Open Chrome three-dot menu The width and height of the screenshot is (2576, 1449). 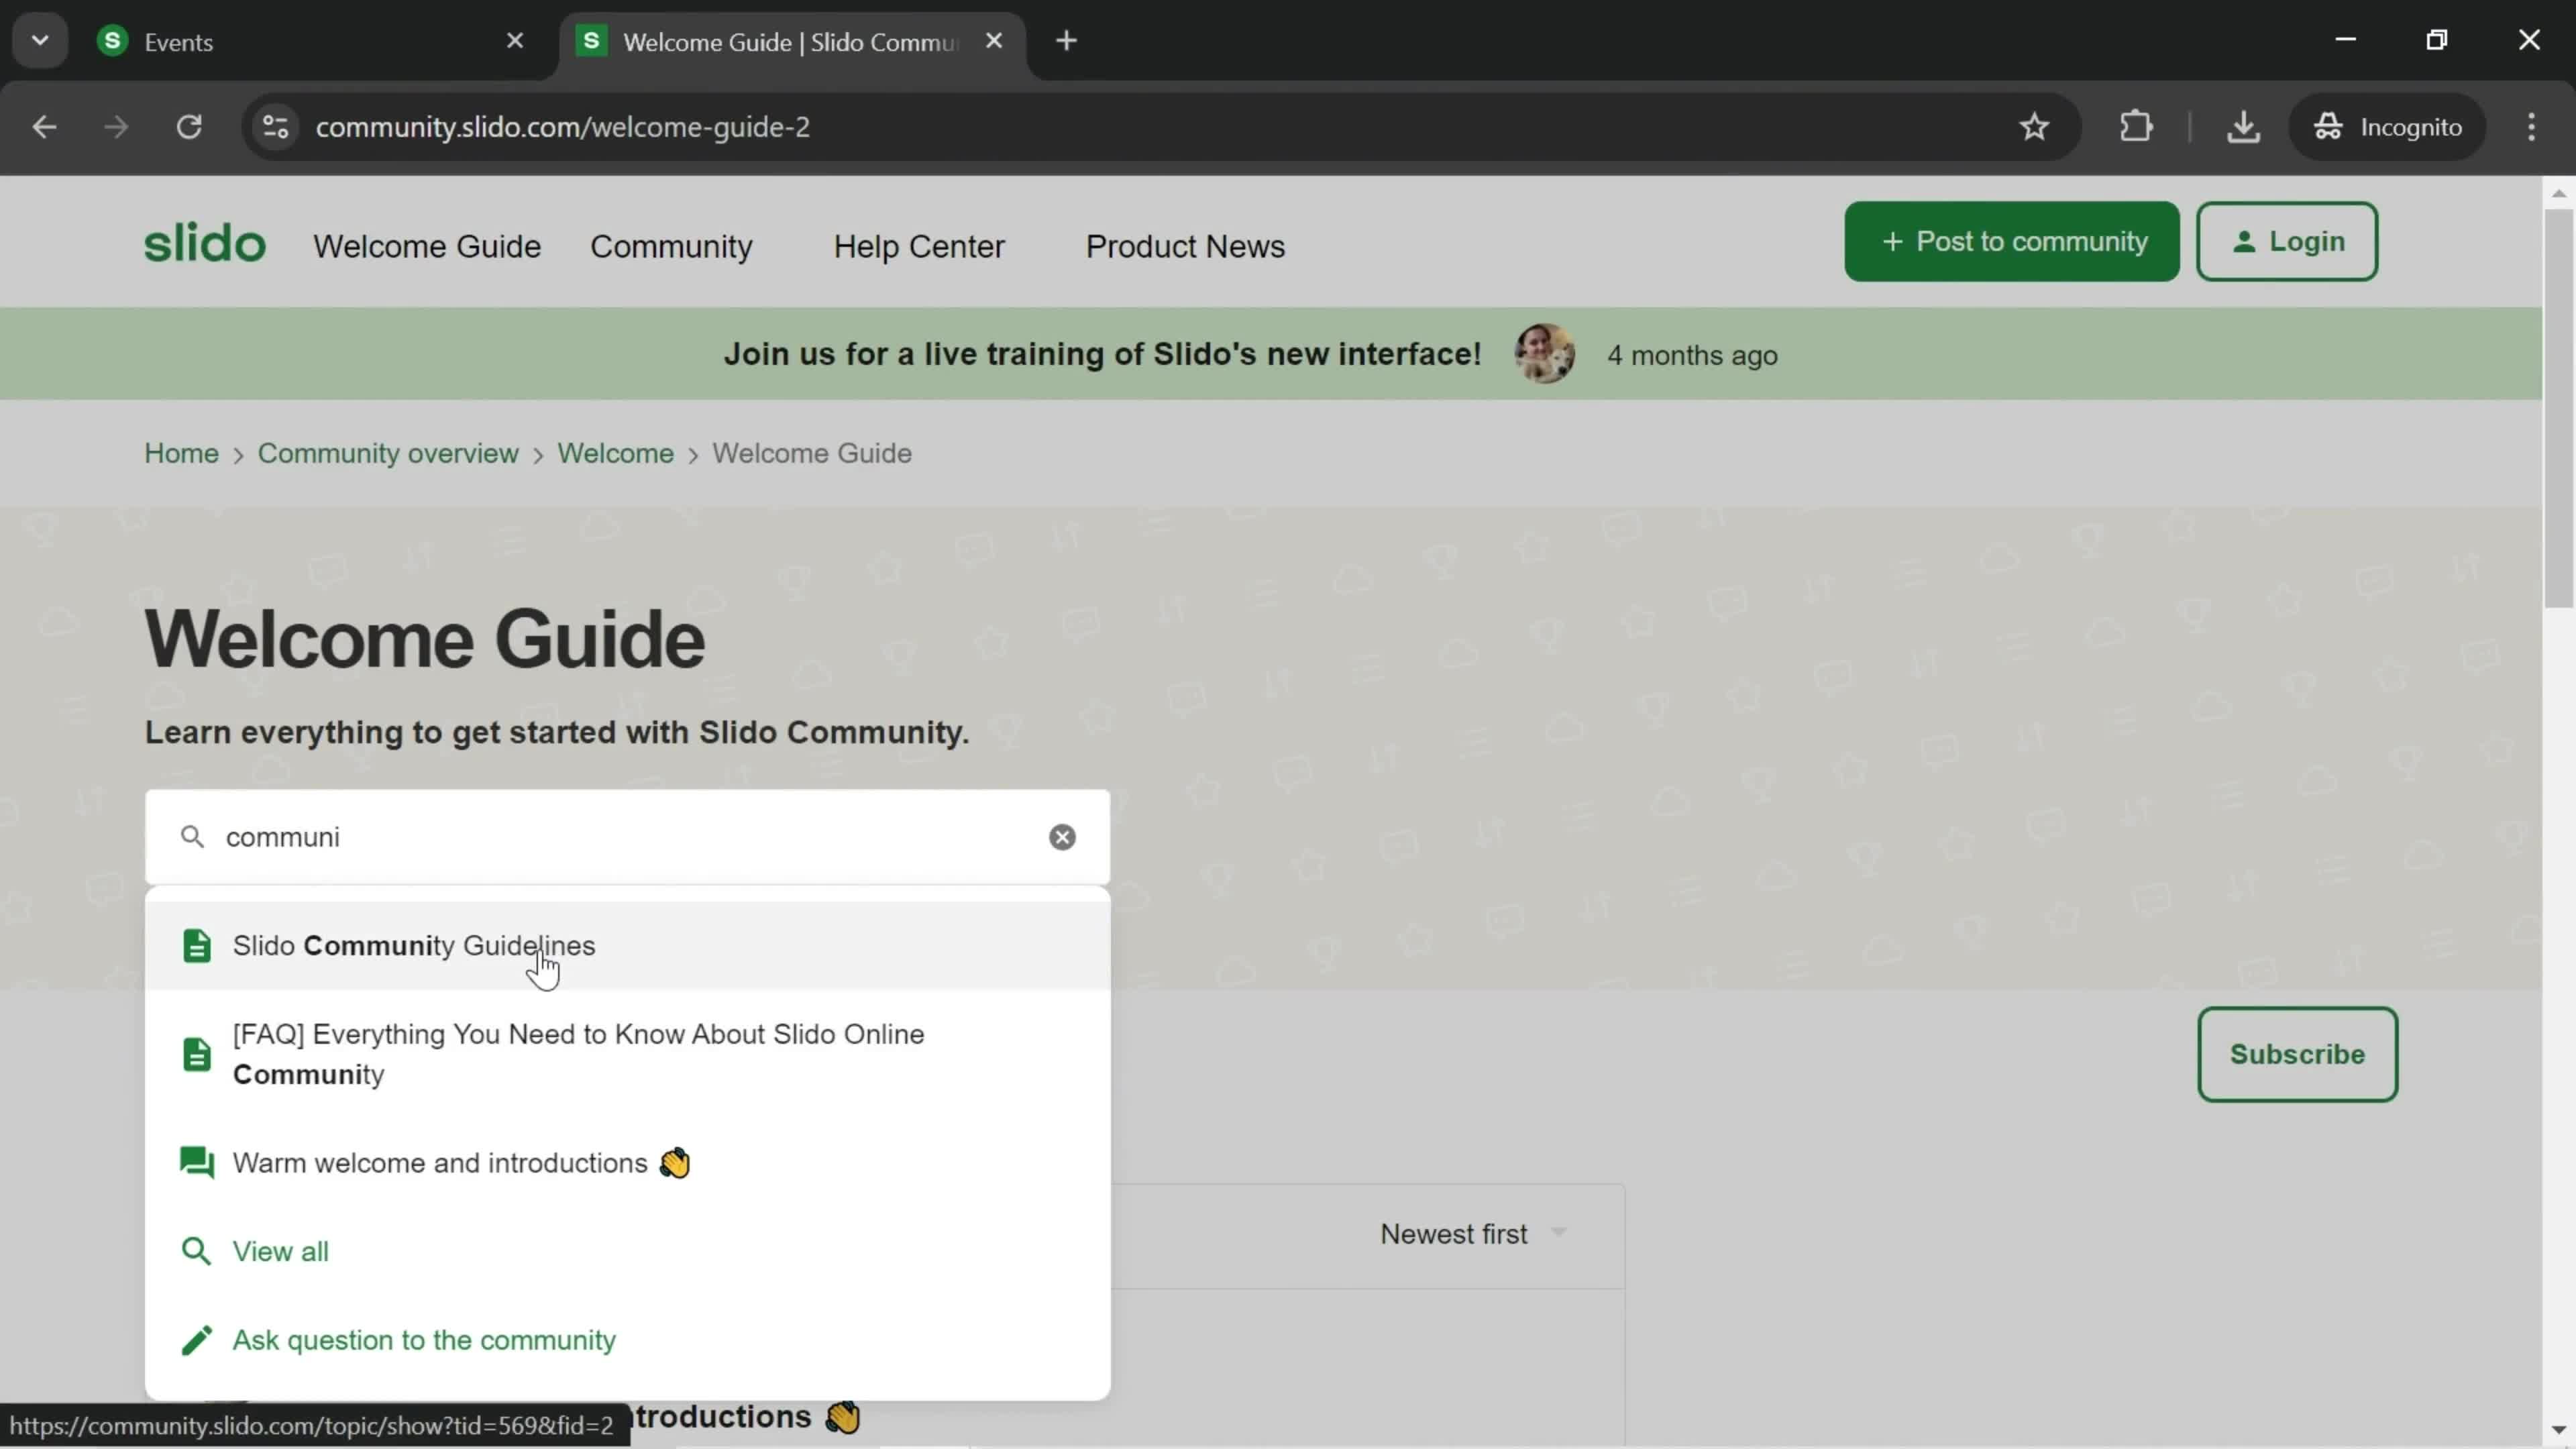coord(2531,127)
